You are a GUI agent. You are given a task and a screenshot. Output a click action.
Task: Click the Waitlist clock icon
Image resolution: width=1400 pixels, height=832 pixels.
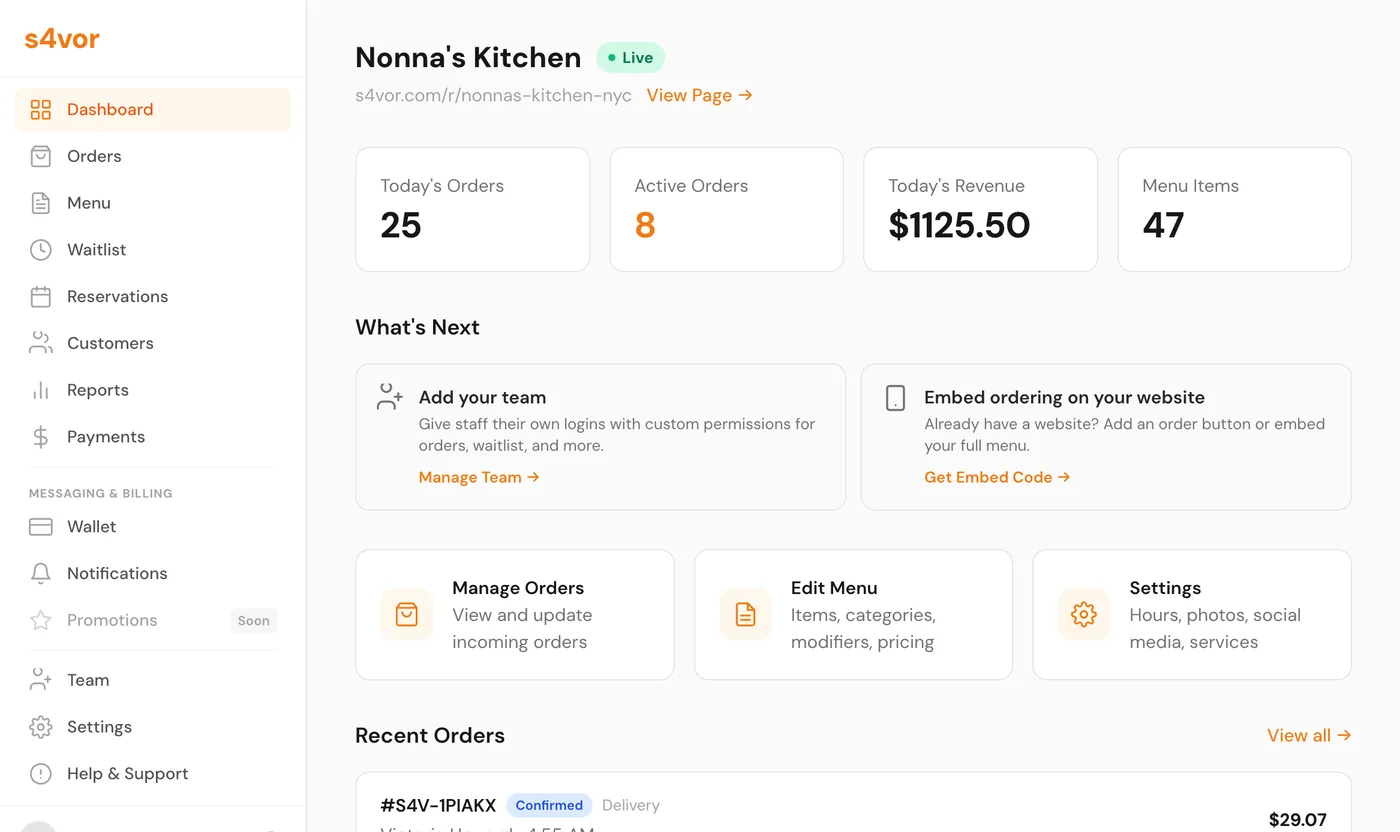pyautogui.click(x=41, y=250)
